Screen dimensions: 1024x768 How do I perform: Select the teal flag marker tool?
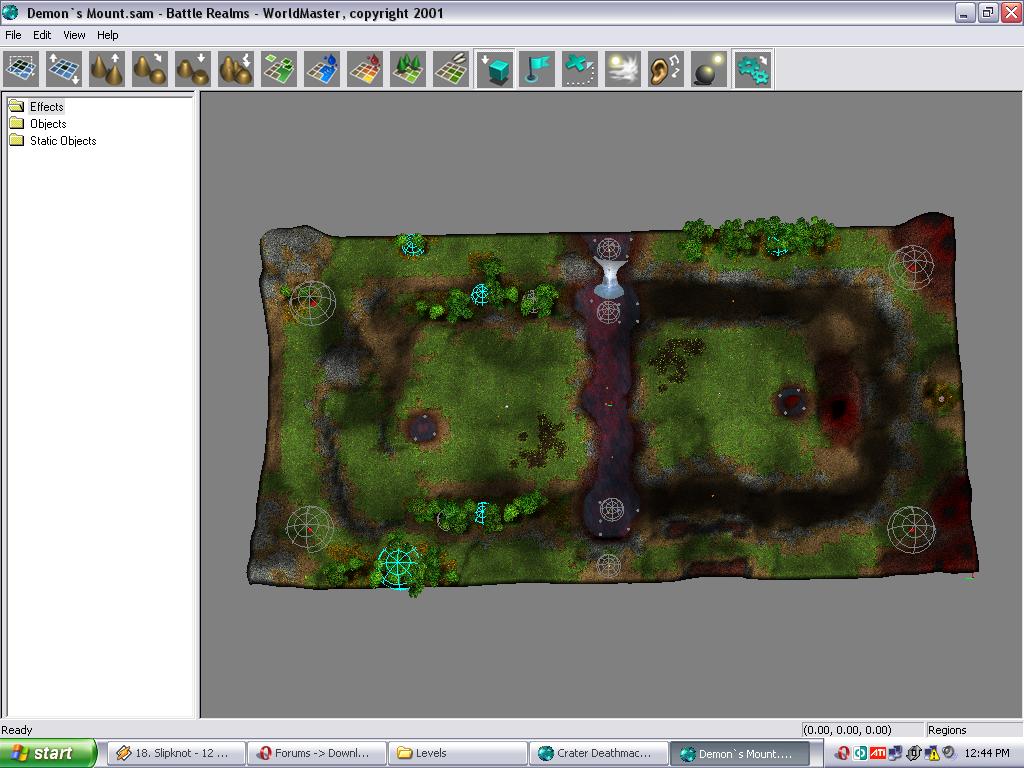pyautogui.click(x=537, y=70)
